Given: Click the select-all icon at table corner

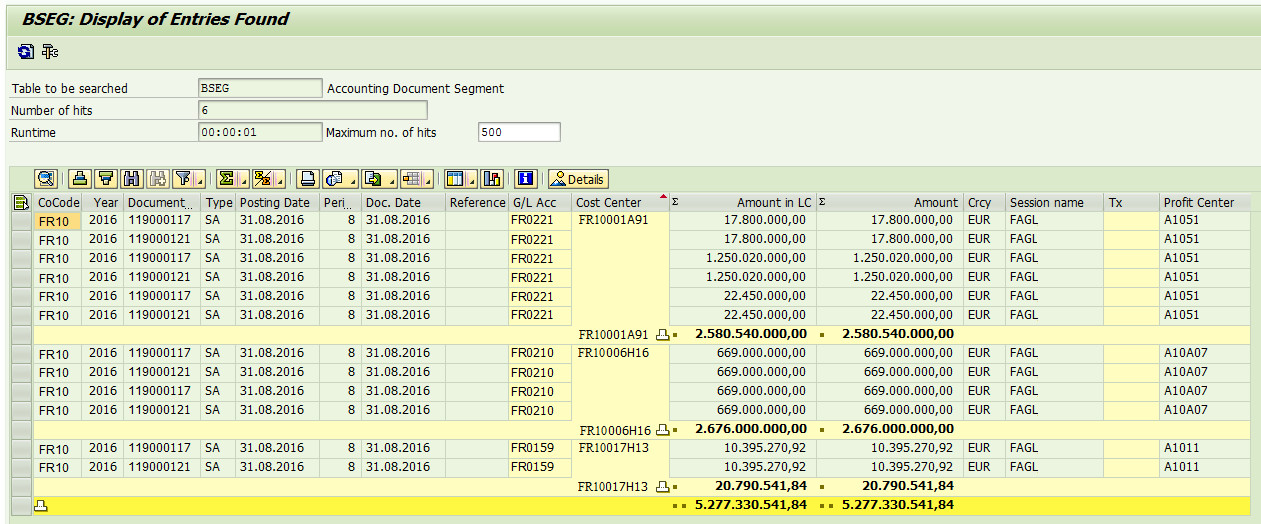Looking at the screenshot, I should (20, 203).
